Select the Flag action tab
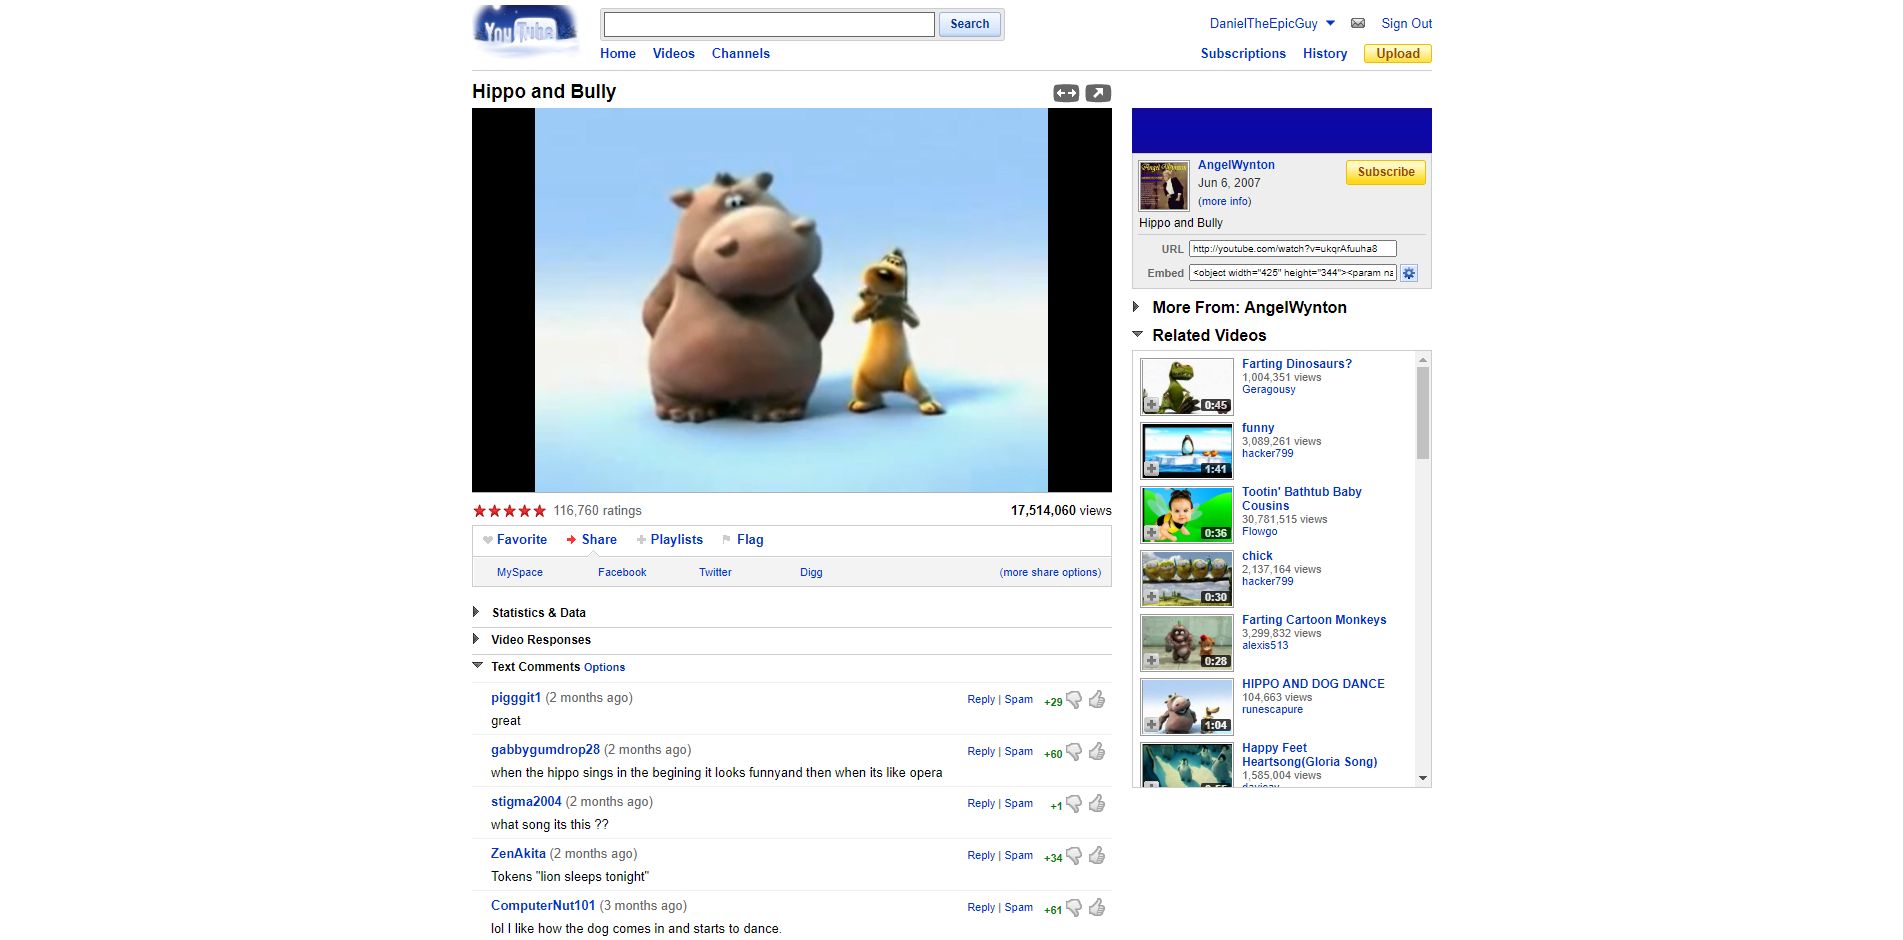Image resolution: width=1903 pixels, height=940 pixels. click(x=743, y=540)
